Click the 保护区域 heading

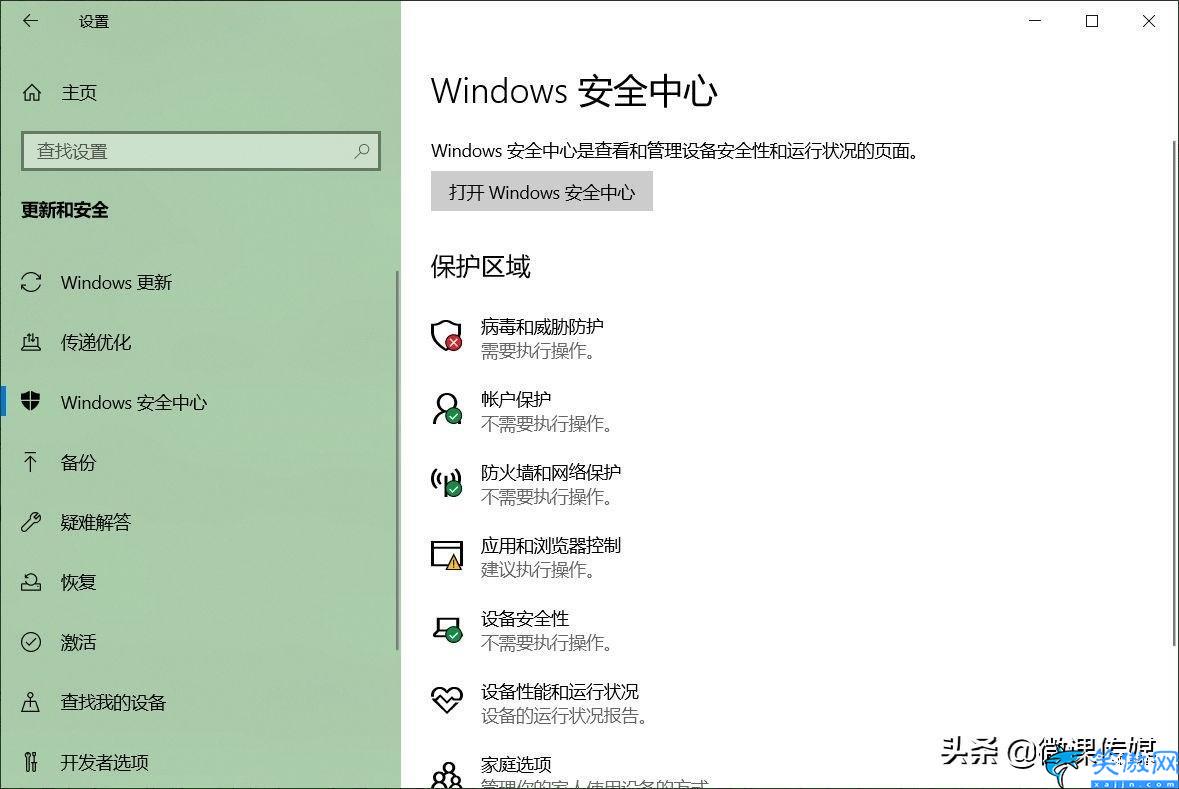point(480,266)
